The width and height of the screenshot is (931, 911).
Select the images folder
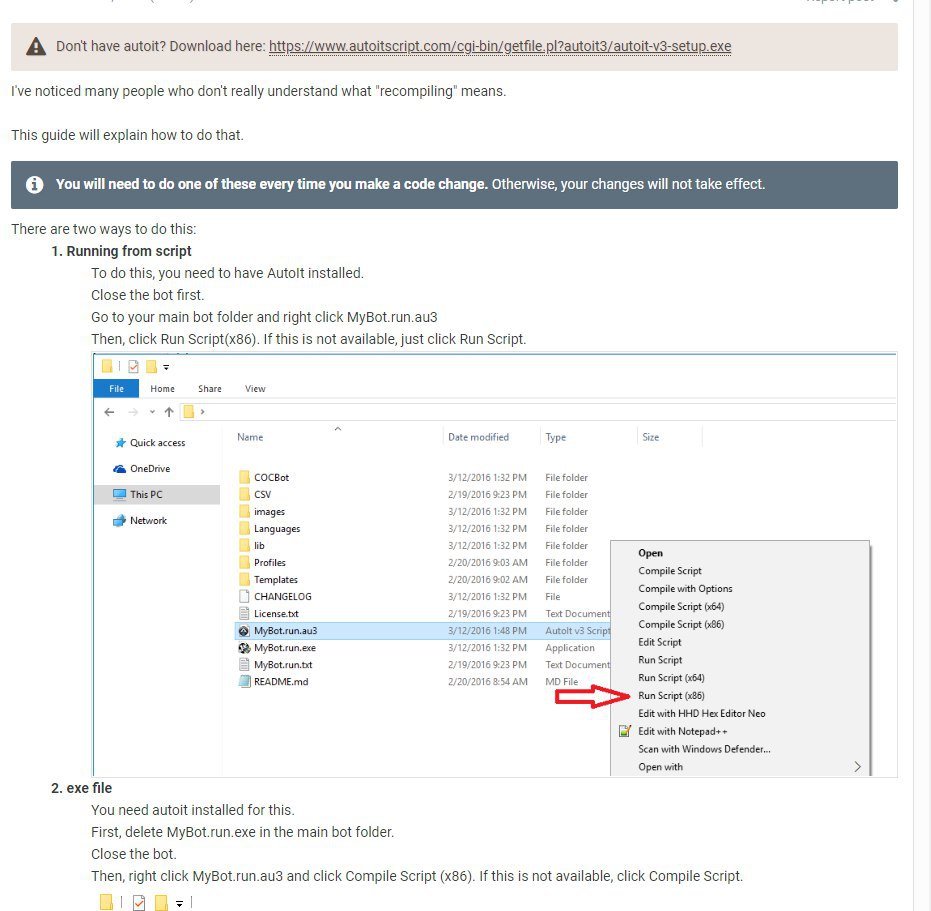tap(269, 511)
